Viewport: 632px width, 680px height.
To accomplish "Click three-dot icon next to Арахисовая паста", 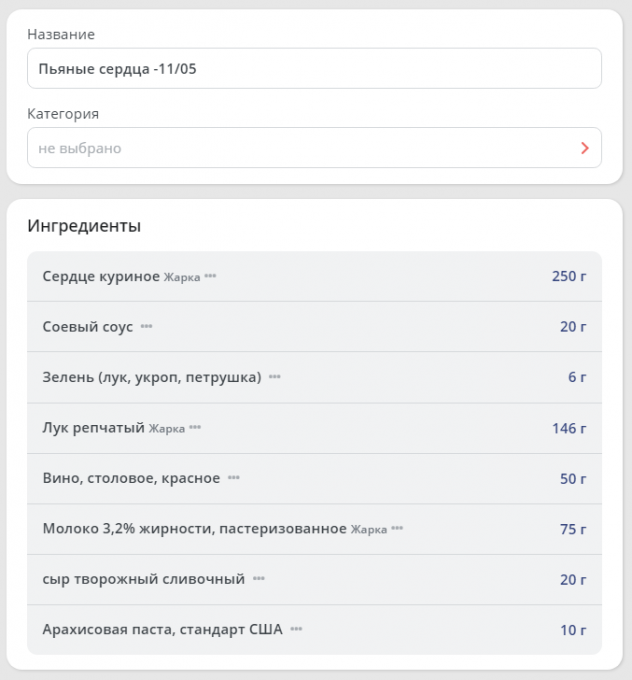I will click(x=296, y=630).
